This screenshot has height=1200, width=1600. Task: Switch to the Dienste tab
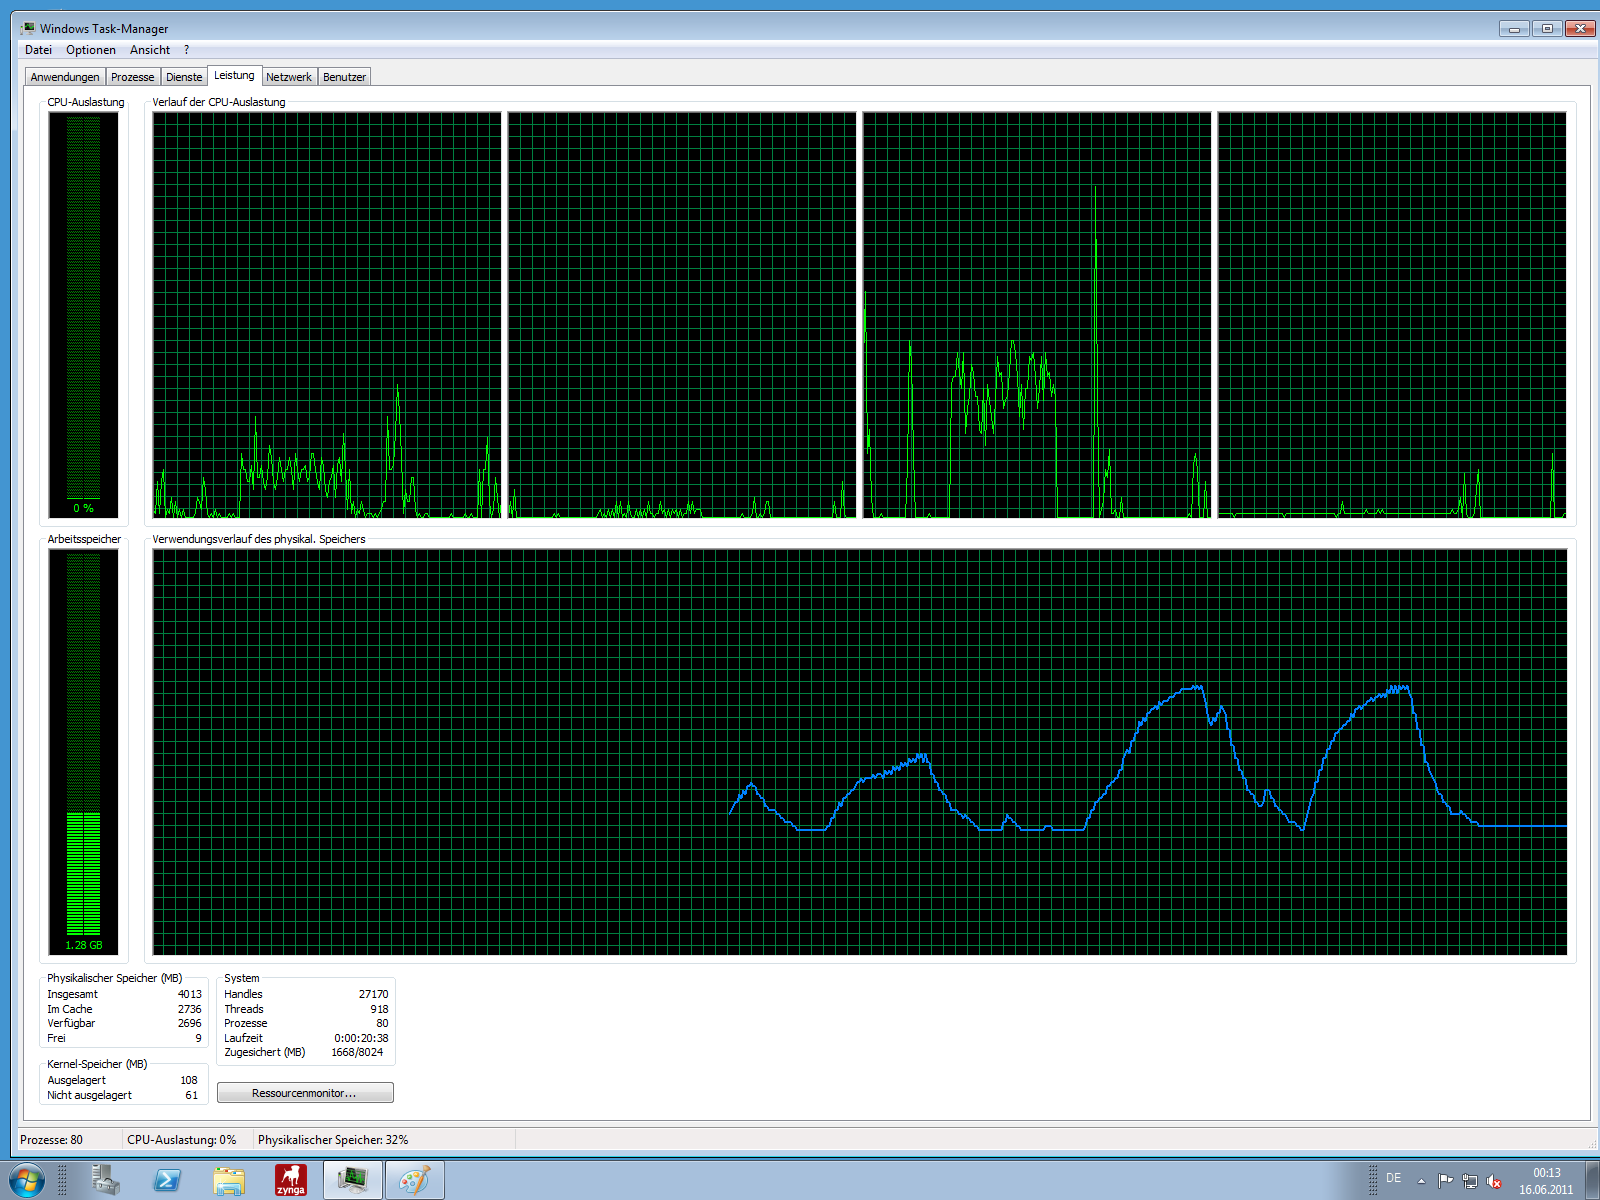coord(184,77)
